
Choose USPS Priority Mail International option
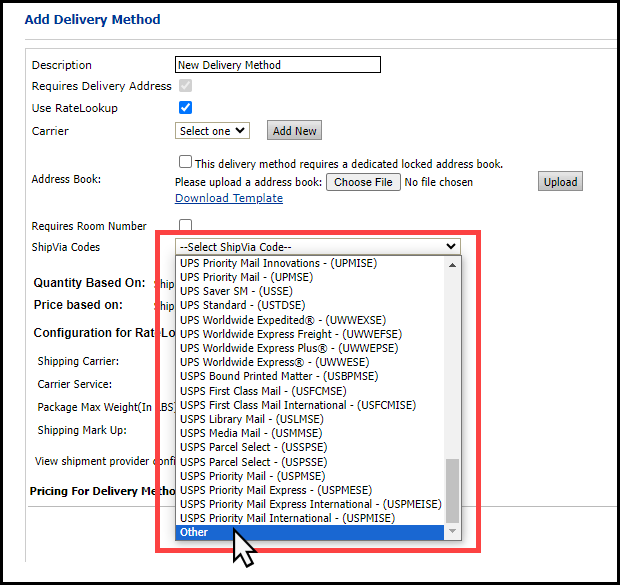click(286, 518)
